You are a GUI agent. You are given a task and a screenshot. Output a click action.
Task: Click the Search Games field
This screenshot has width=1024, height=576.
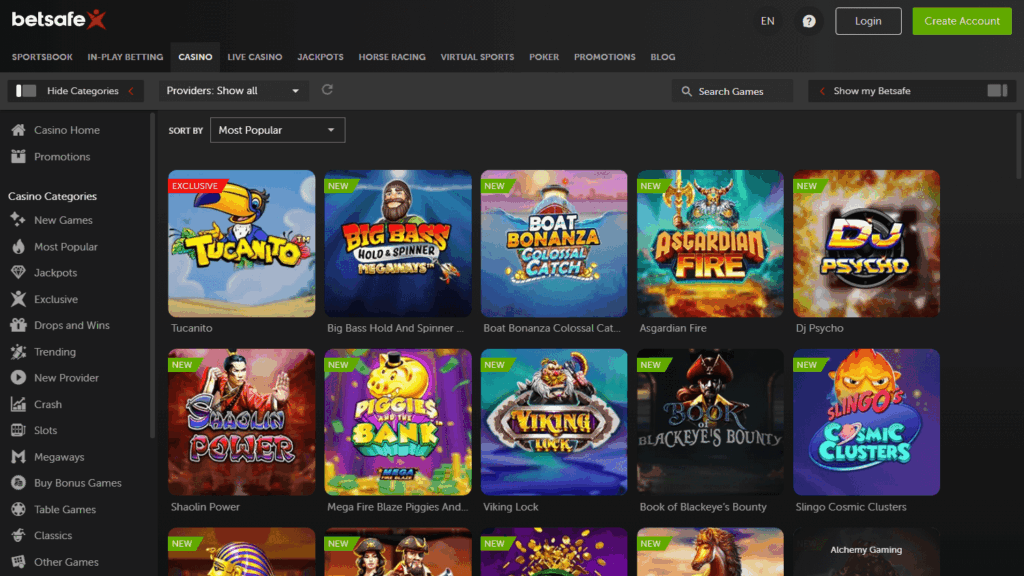click(732, 91)
